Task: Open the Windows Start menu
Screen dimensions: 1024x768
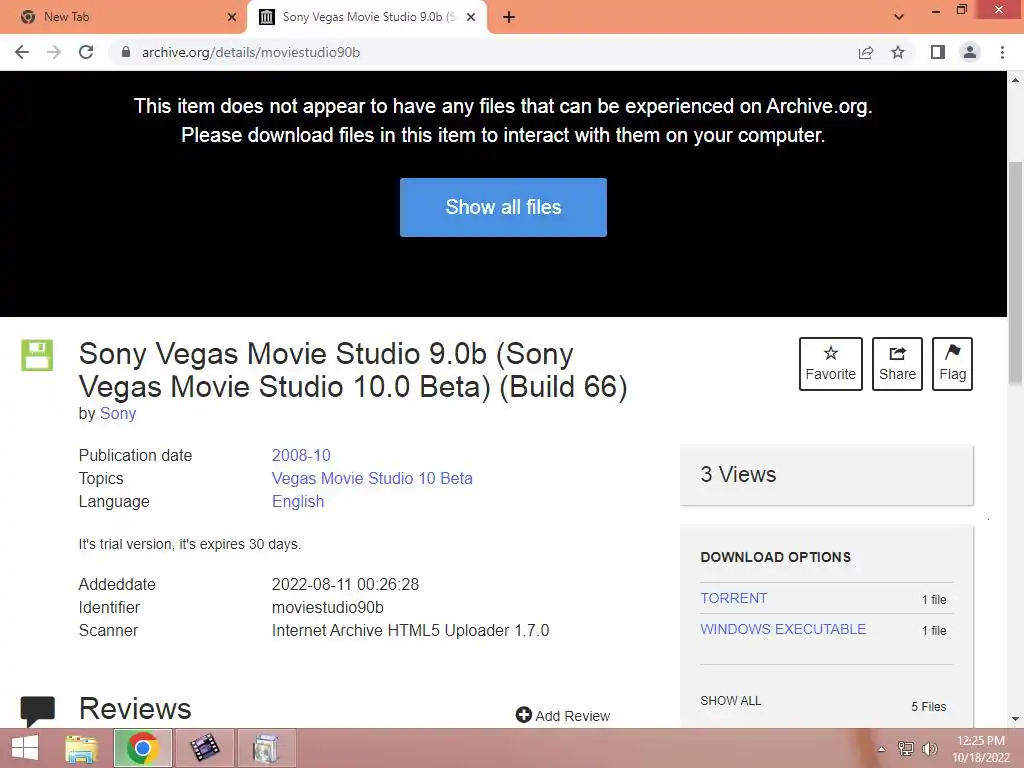Action: [x=25, y=748]
